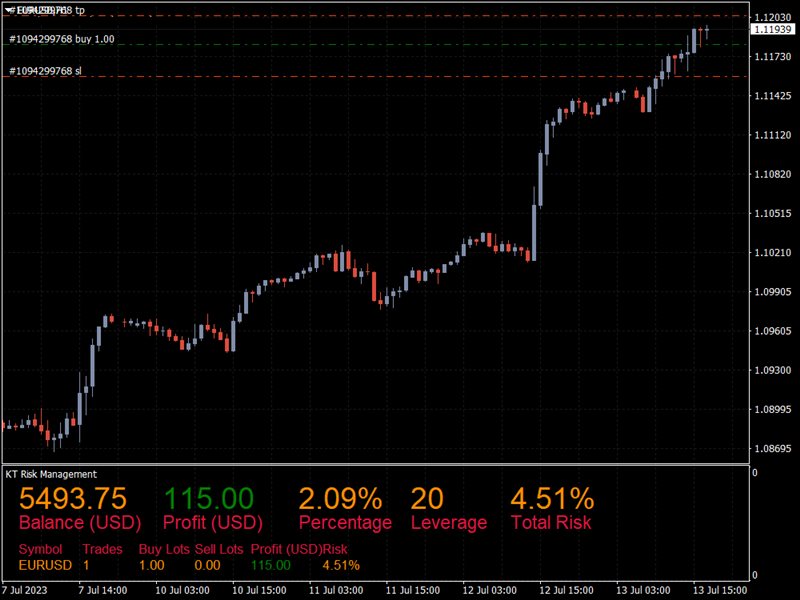The width and height of the screenshot is (800, 600).
Task: Click the 'KT Risk Management' indicator title
Action: tap(51, 474)
